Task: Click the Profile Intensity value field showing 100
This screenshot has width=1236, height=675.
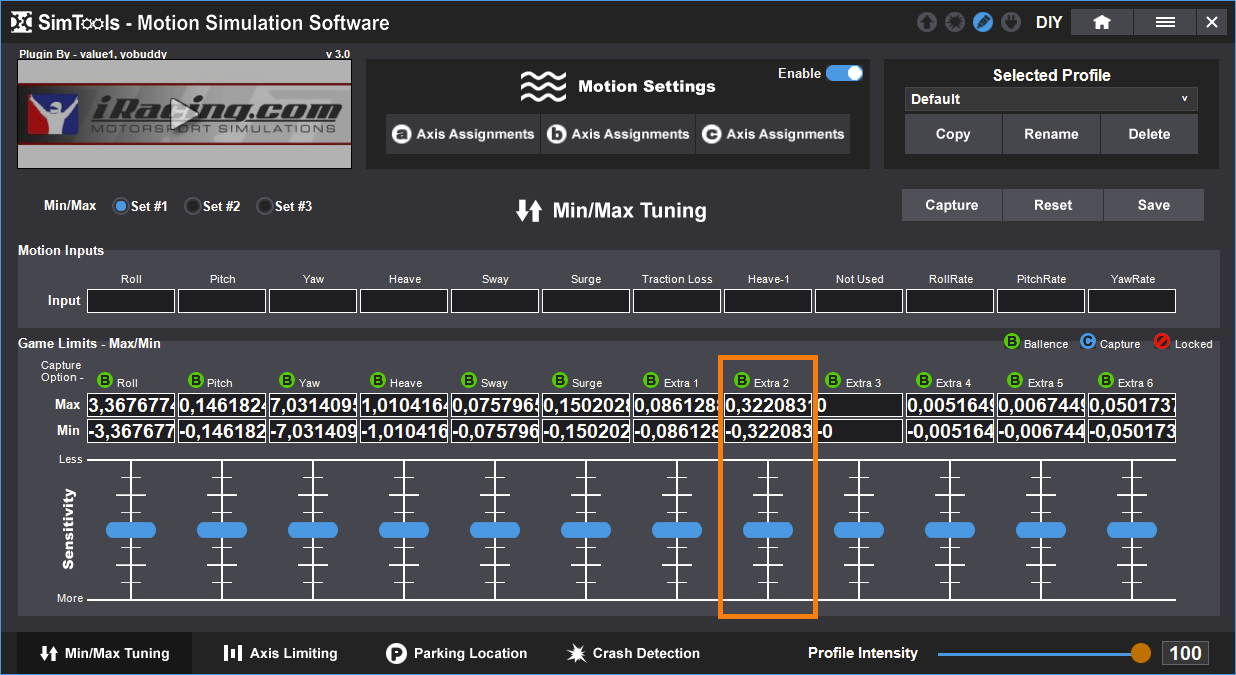Action: pos(1185,653)
